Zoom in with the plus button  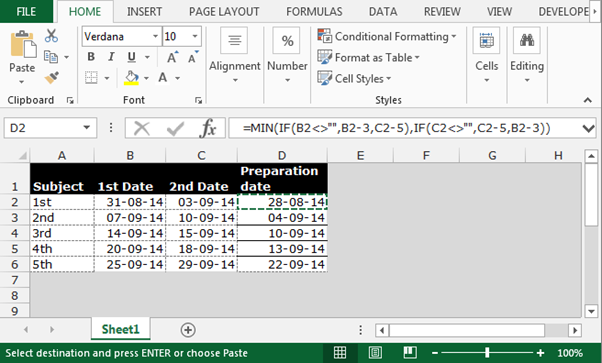[540, 353]
